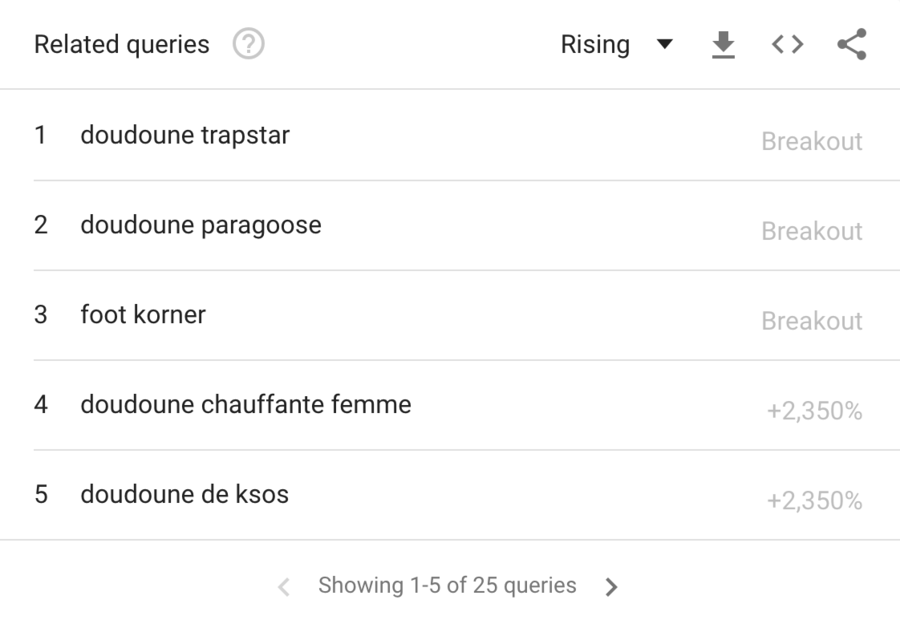Click the dropdown arrow beside Rising
Screen dimensions: 900x624
(x=665, y=45)
